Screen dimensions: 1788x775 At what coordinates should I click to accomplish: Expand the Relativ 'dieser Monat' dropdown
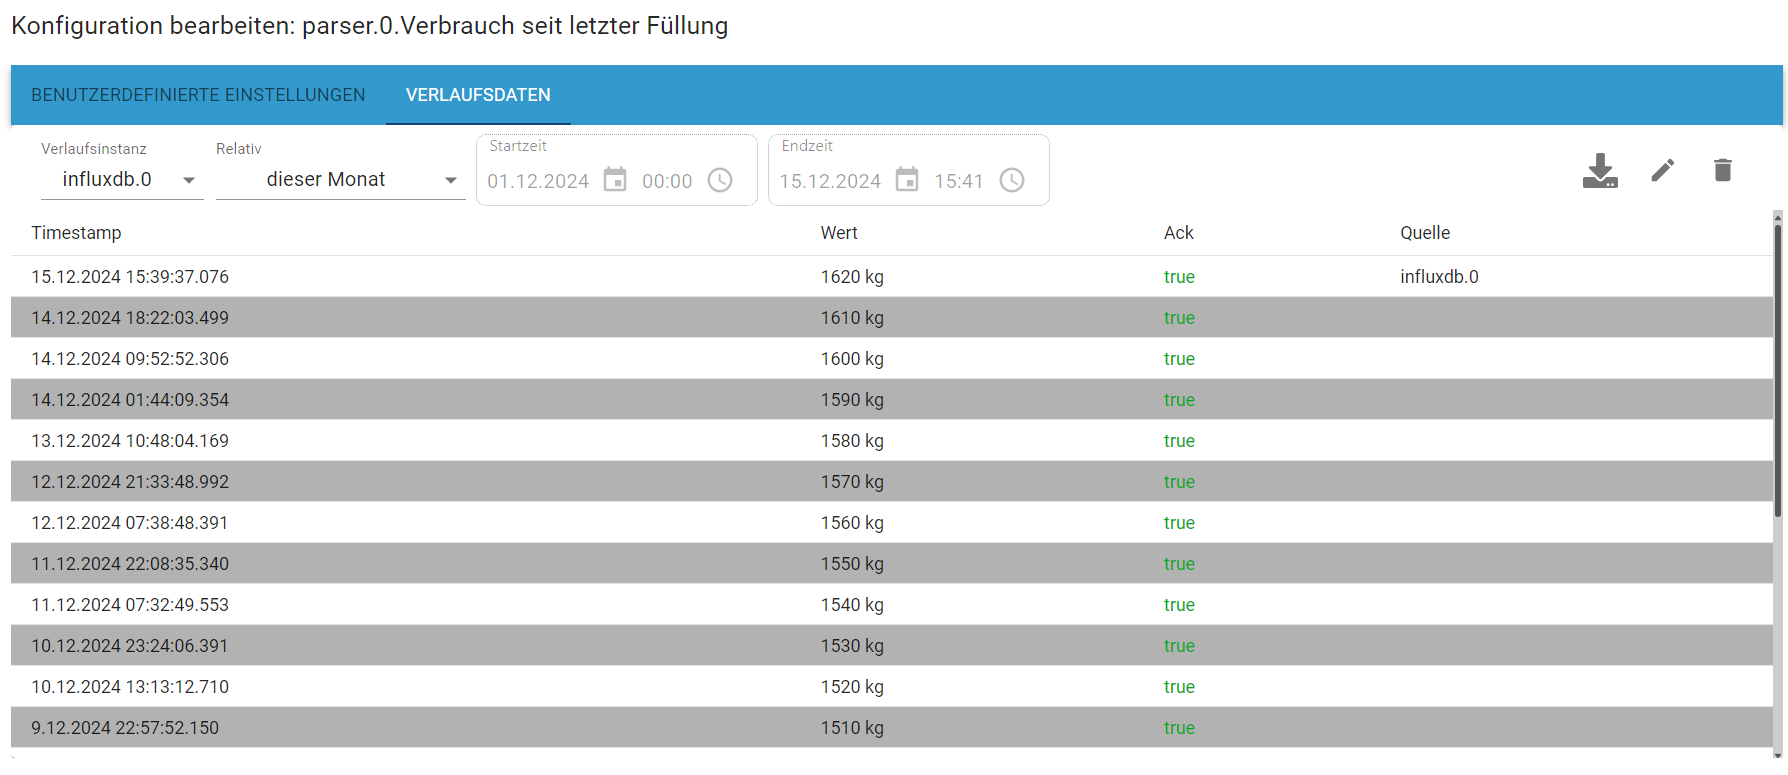pyautogui.click(x=341, y=180)
